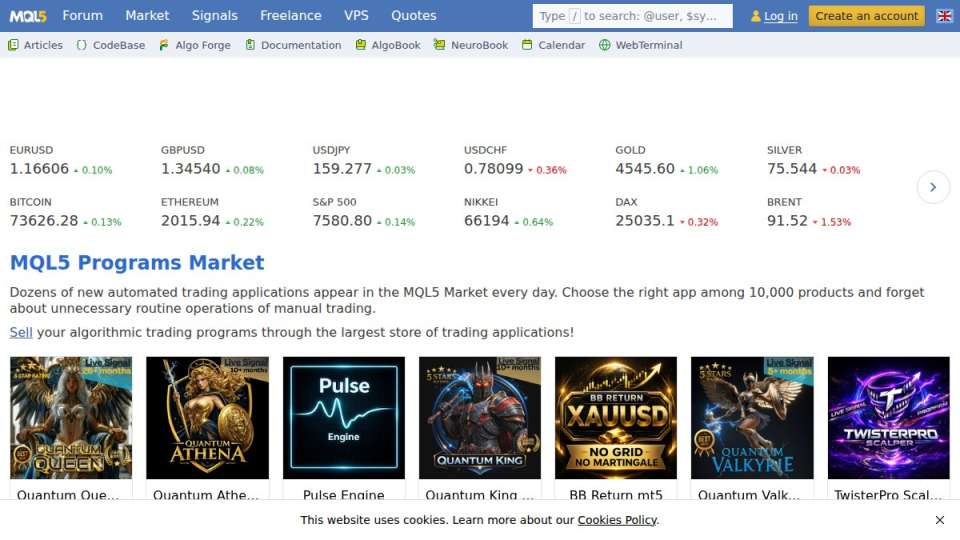Click the Algo Forge icon
Screen dimensions: 960x540
pos(163,45)
